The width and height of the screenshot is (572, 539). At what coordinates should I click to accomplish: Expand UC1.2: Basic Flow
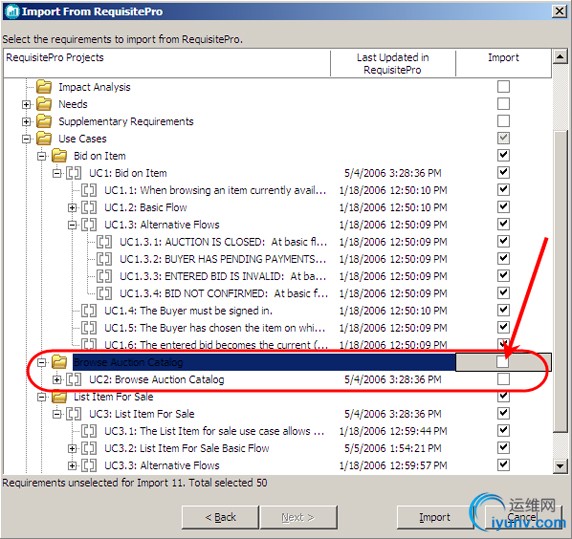tap(72, 208)
